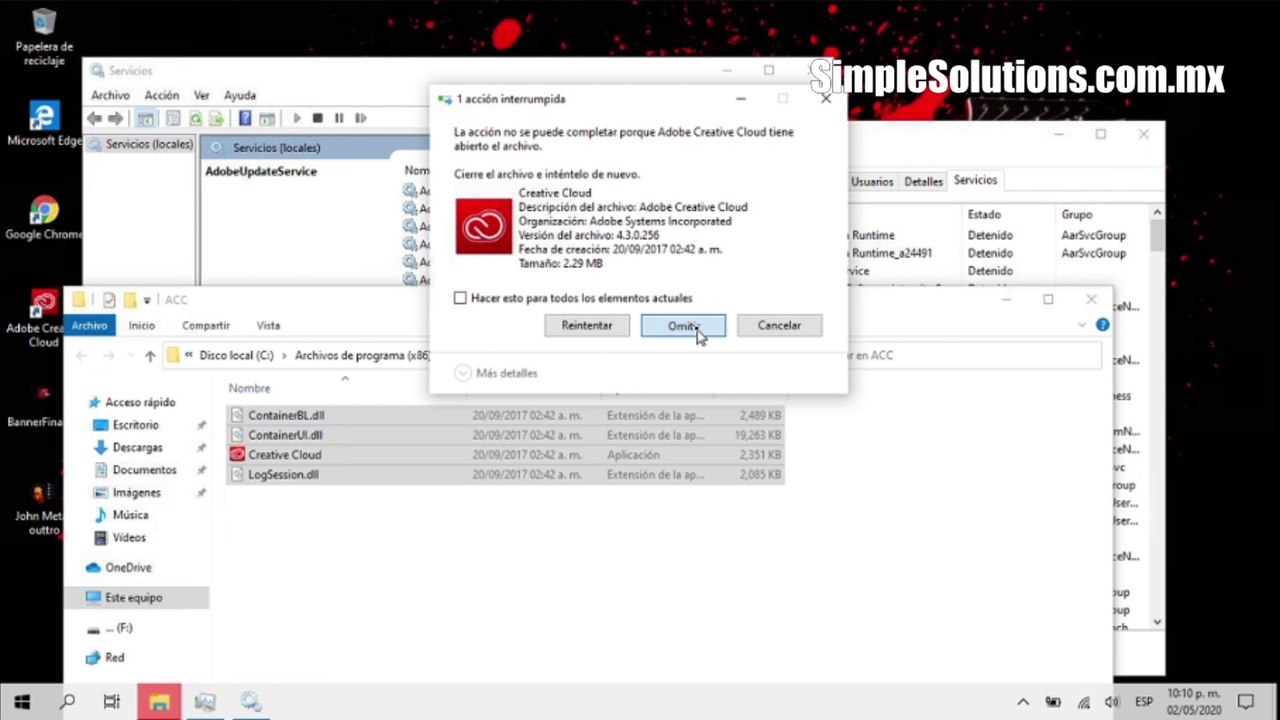
Task: Click the restart service icon
Action: (x=361, y=118)
